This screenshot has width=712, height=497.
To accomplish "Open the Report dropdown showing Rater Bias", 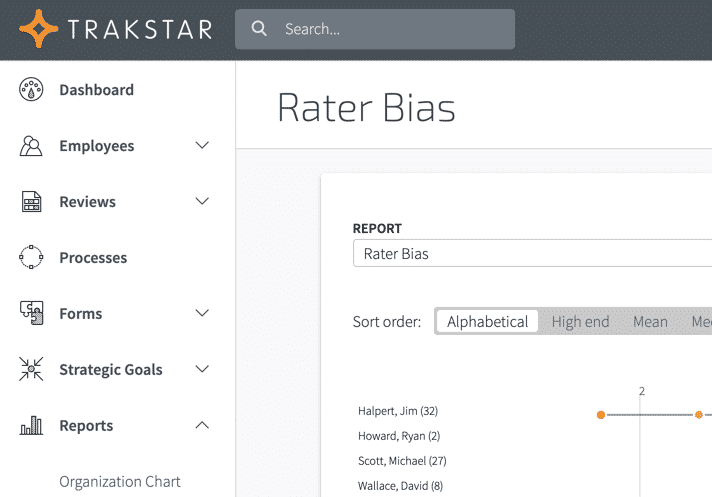I will [x=532, y=253].
